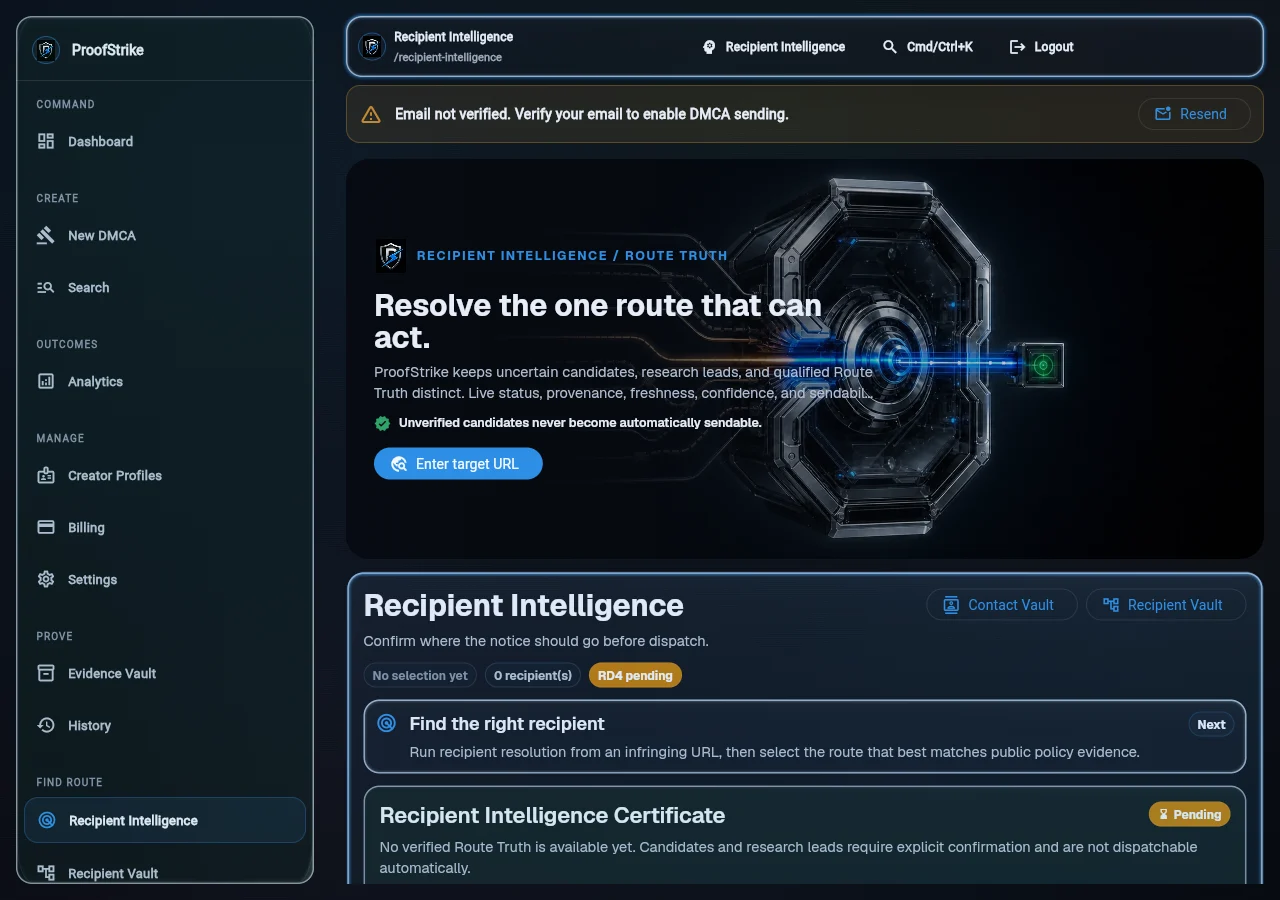Image resolution: width=1280 pixels, height=900 pixels.
Task: Click the Creator Profiles badge icon
Action: click(x=46, y=476)
